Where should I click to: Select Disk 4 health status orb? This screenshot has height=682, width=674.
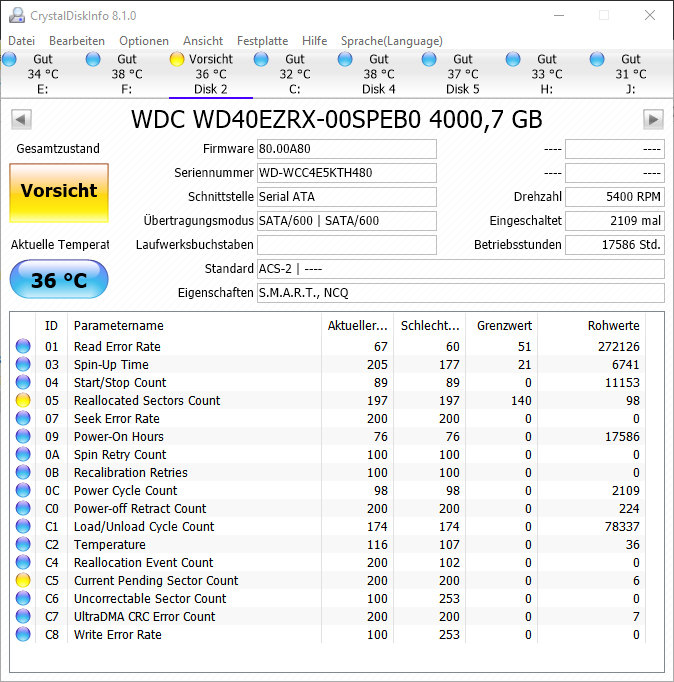coord(345,59)
